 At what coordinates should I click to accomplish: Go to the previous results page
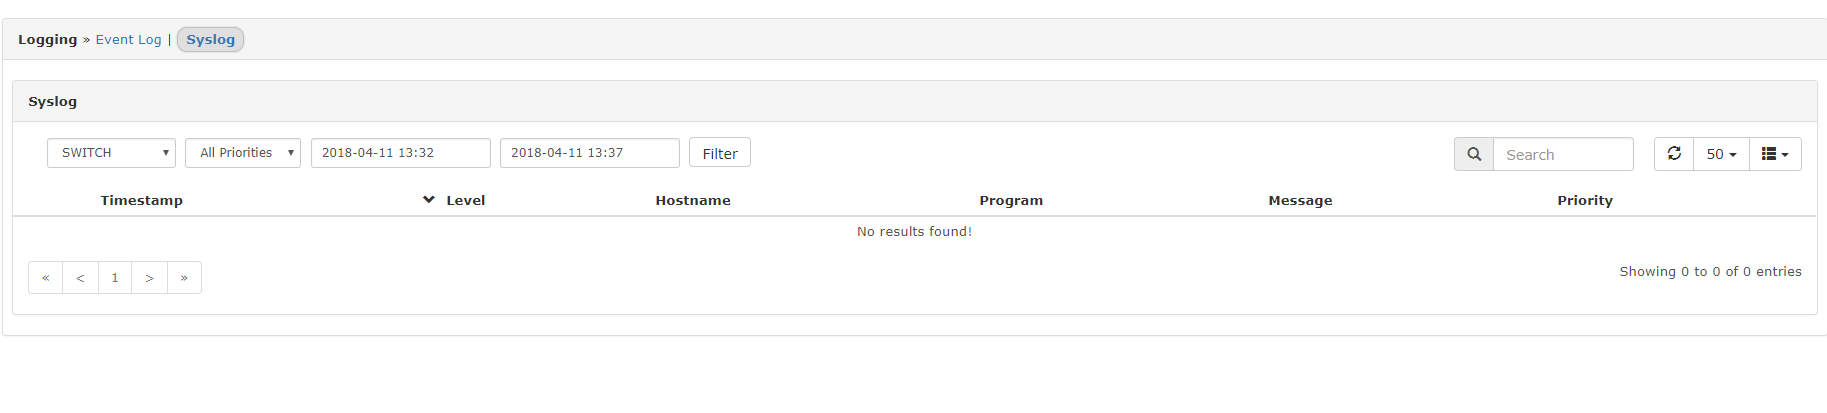click(x=80, y=278)
